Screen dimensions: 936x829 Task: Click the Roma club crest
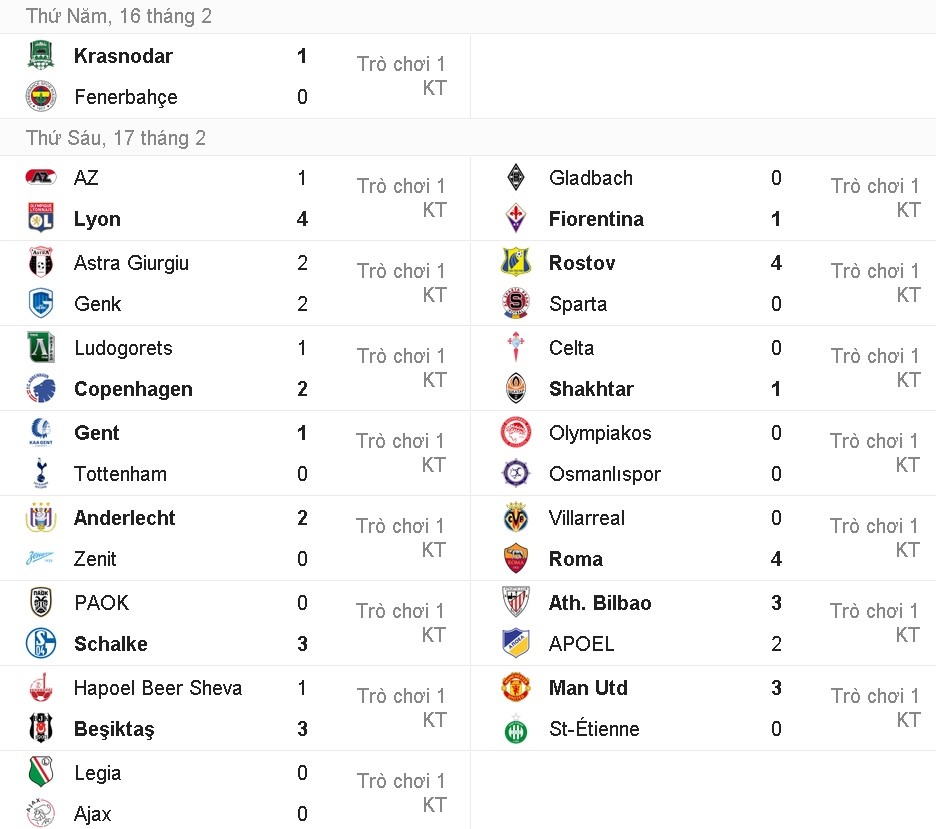pos(514,558)
